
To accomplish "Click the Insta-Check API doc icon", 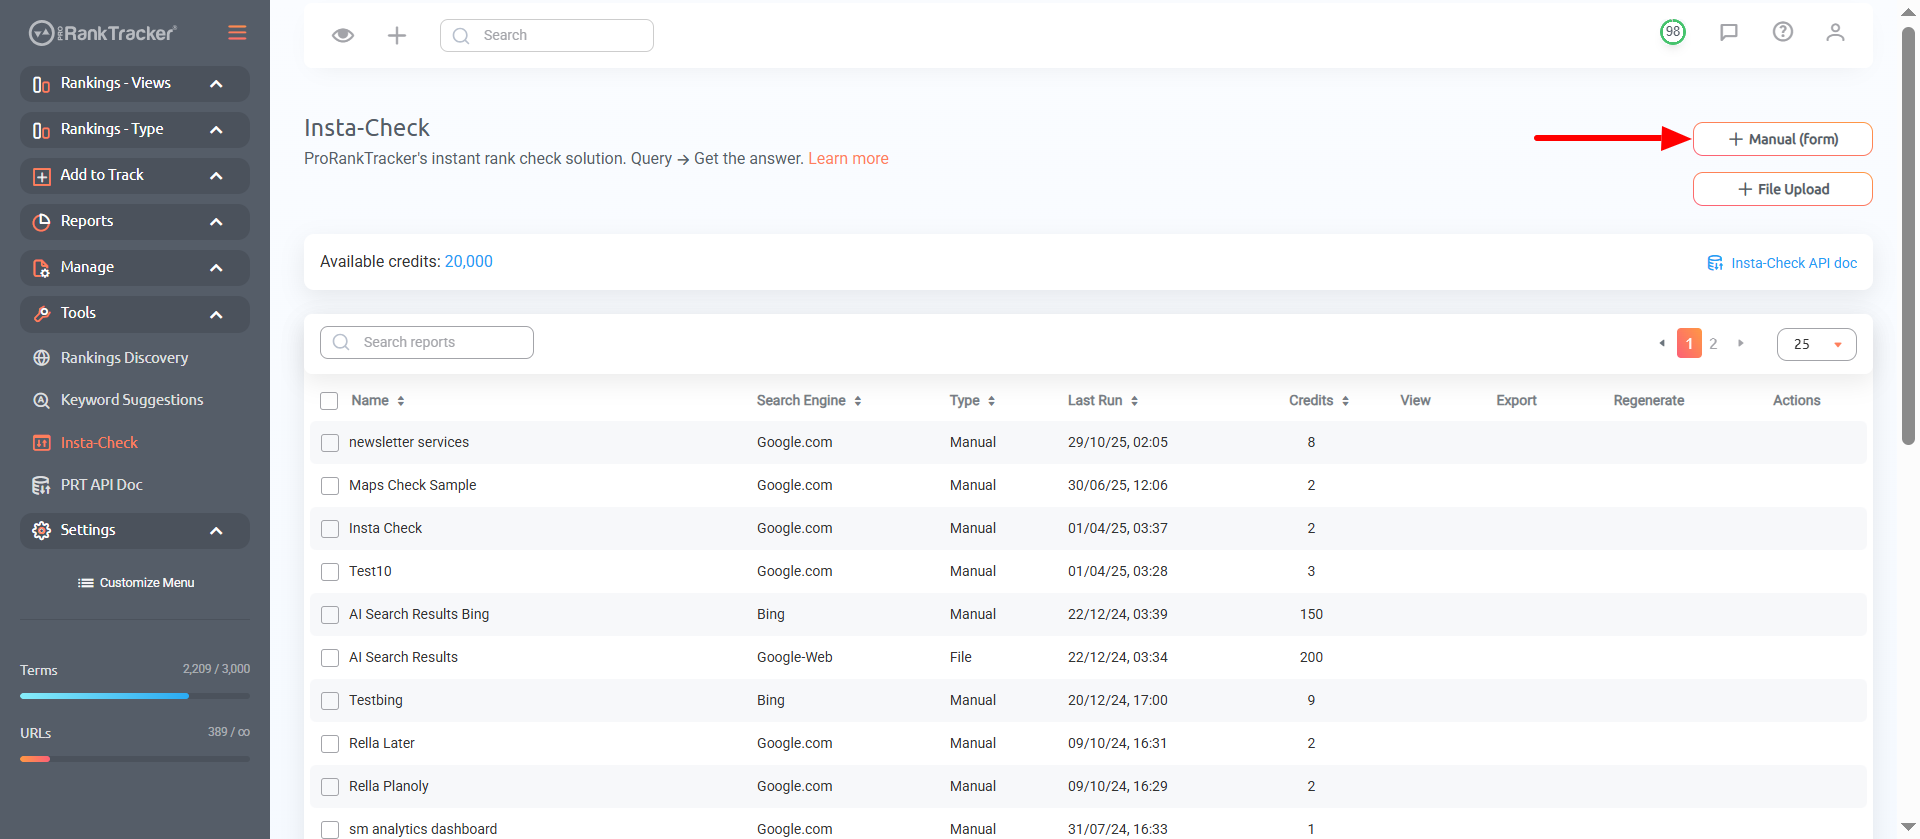I will (x=1715, y=263).
